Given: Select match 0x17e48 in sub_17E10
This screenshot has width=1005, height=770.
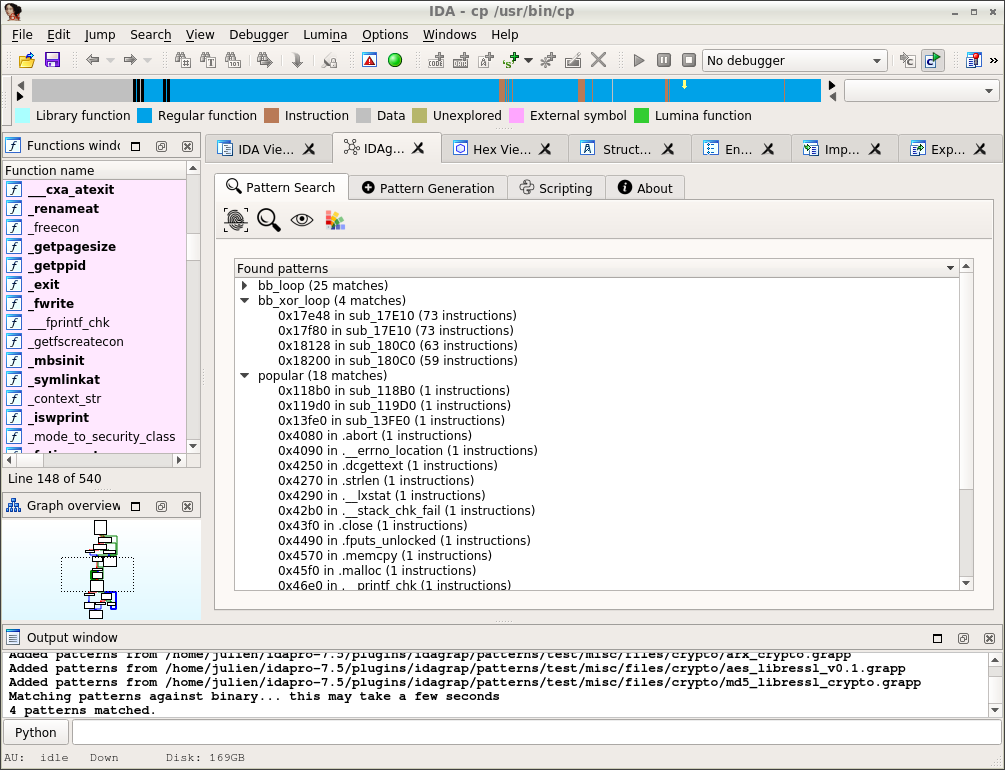Looking at the screenshot, I should pyautogui.click(x=396, y=316).
